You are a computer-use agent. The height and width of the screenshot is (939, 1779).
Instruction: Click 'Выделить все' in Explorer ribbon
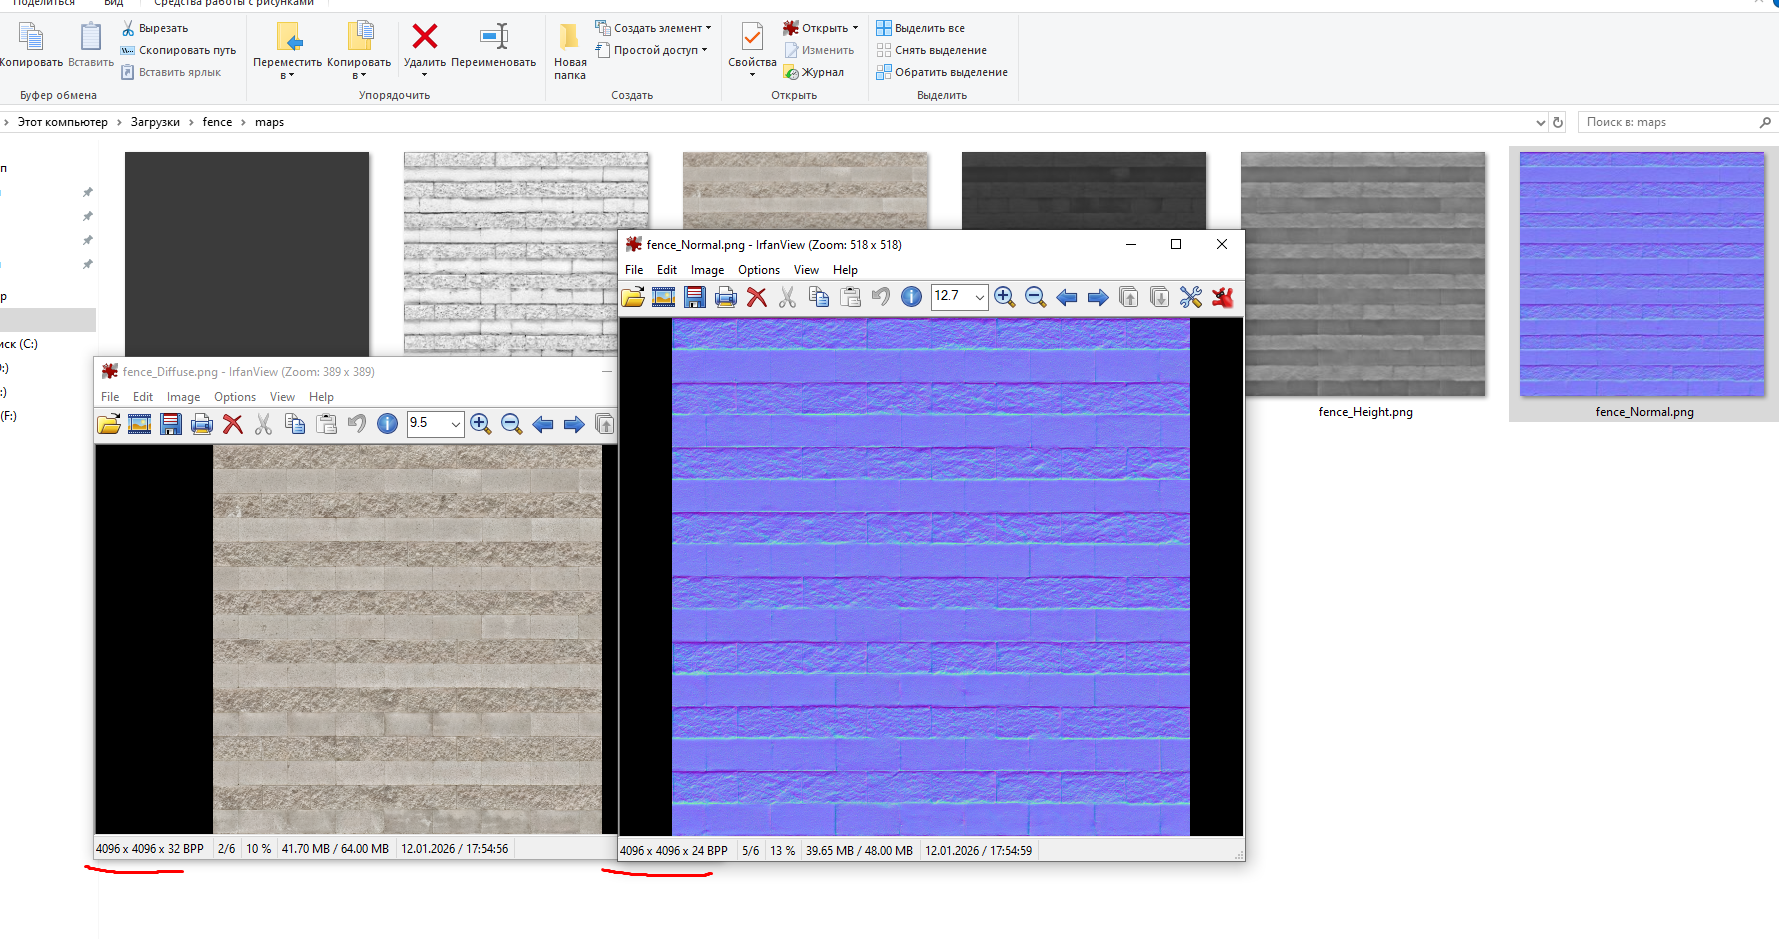click(x=921, y=28)
